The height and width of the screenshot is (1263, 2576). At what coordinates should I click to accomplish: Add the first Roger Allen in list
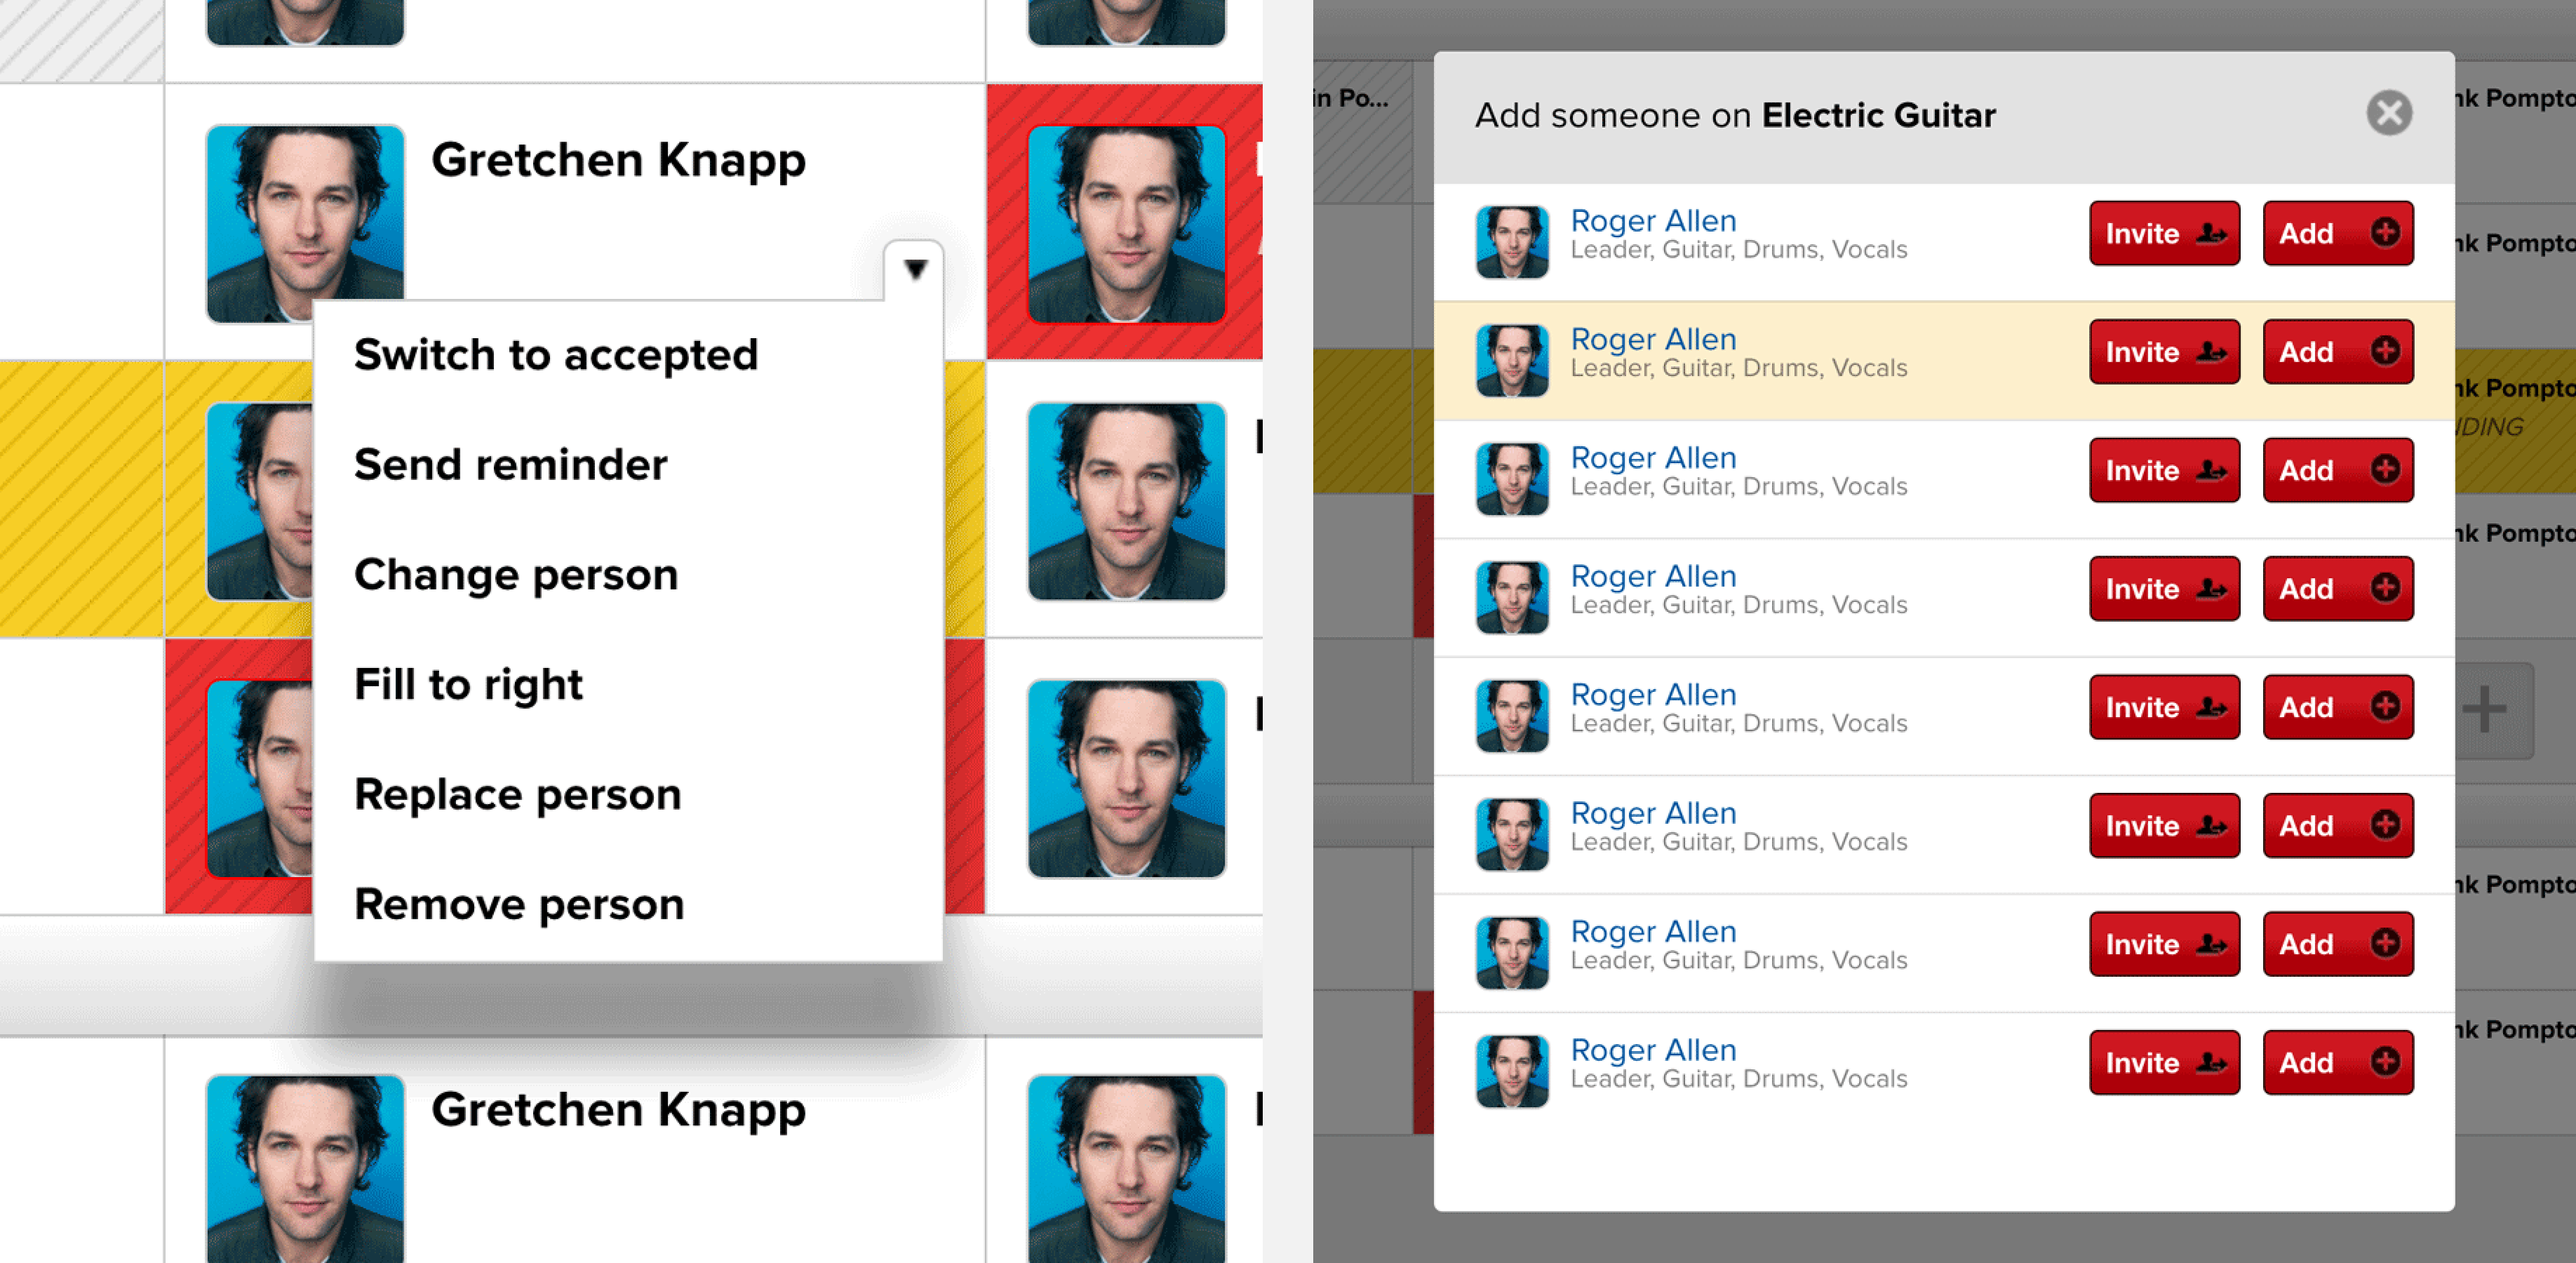[2337, 234]
